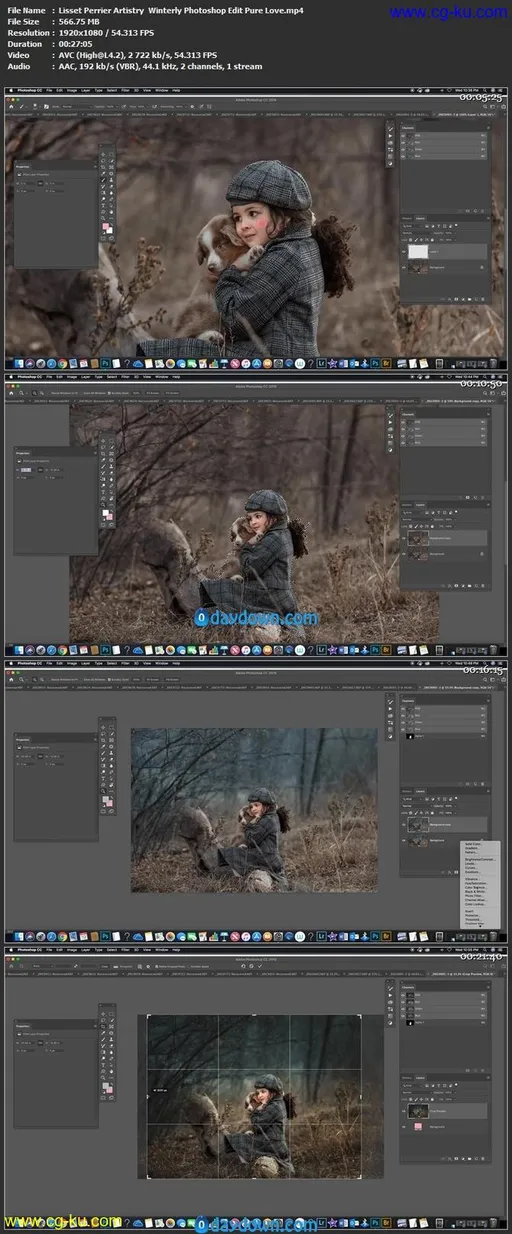
Task: Click the Apple menu in the 00:10:50 frame
Action: coord(10,377)
